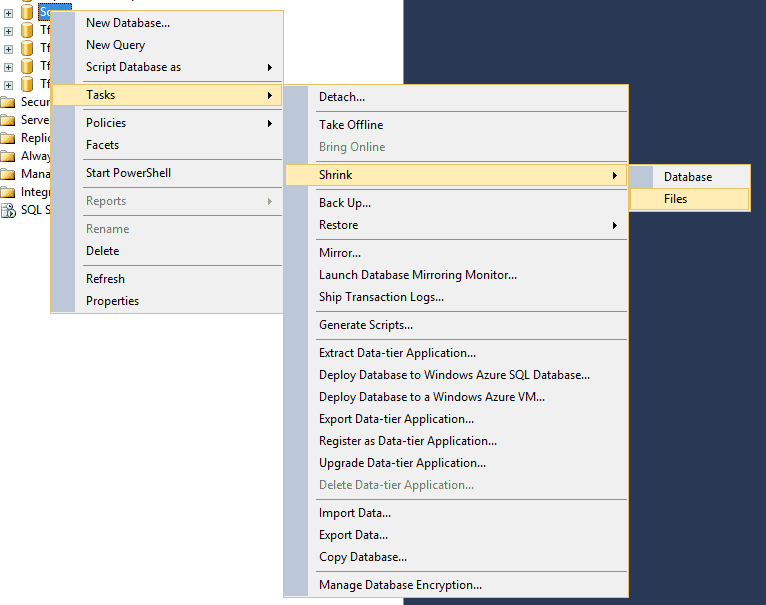Viewport: 766px width, 605px height.
Task: Click the SQL Server Agent icon
Action: point(8,210)
